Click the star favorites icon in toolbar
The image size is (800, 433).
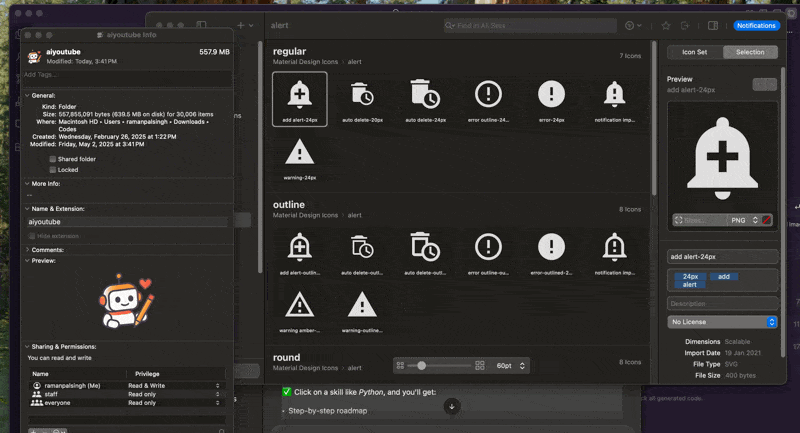[x=666, y=26]
